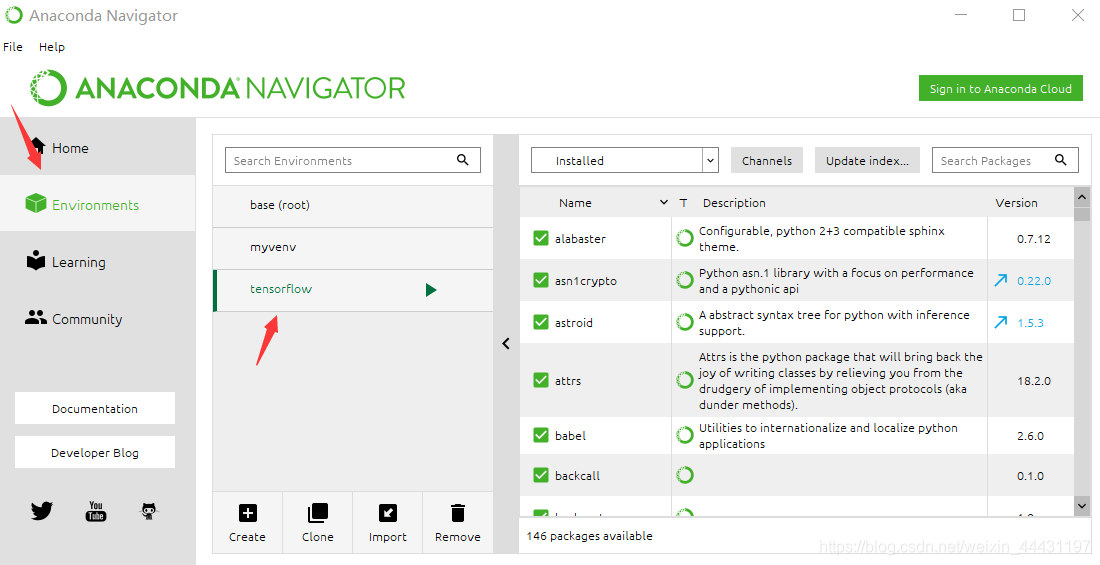Click Update index button
The width and height of the screenshot is (1100, 565).
[x=867, y=160]
